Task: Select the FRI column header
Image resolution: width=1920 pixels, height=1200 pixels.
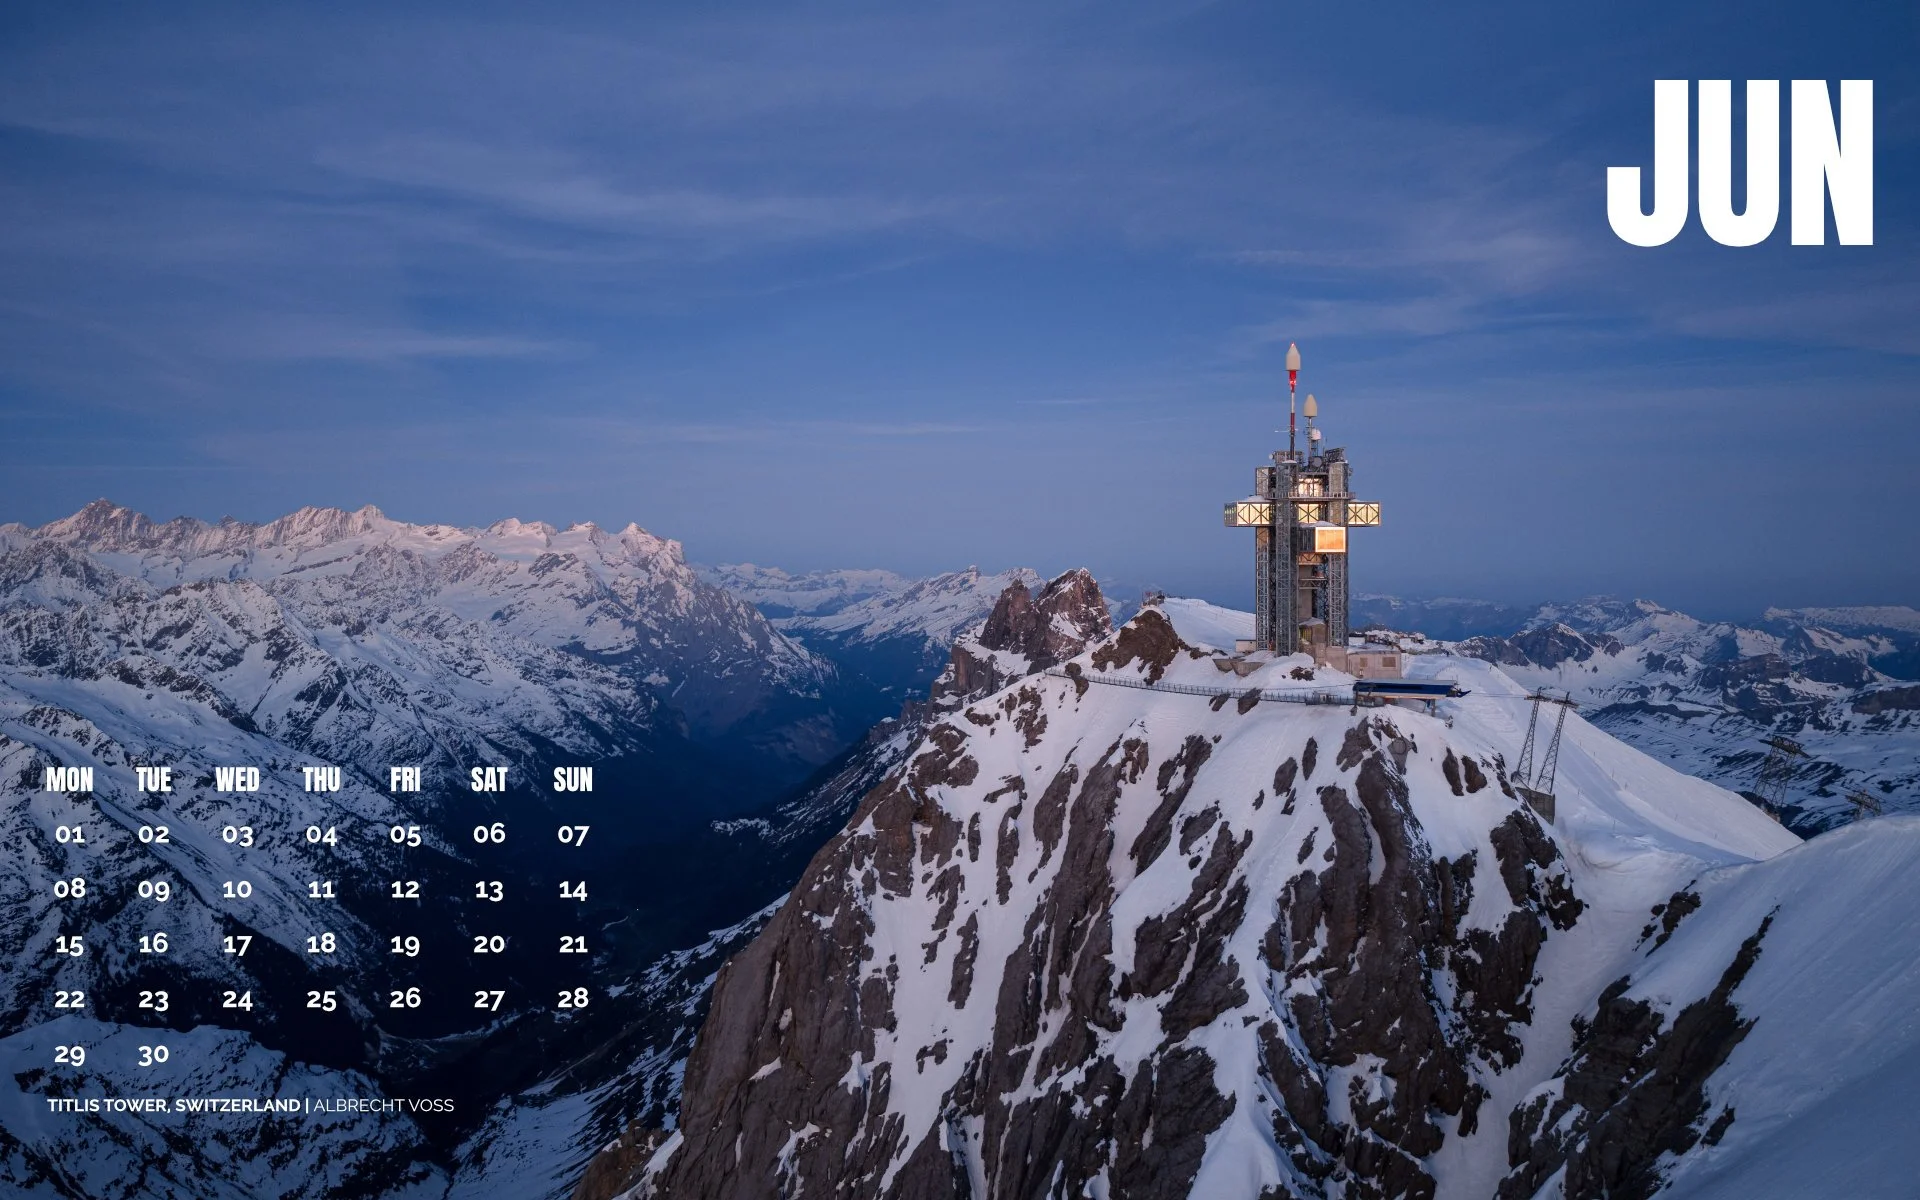Action: [x=405, y=780]
